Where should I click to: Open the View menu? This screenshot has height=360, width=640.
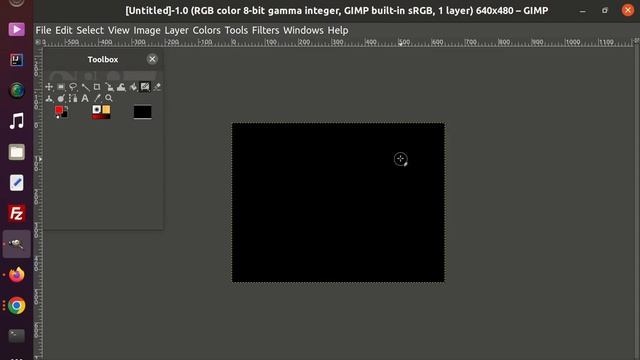(x=119, y=30)
